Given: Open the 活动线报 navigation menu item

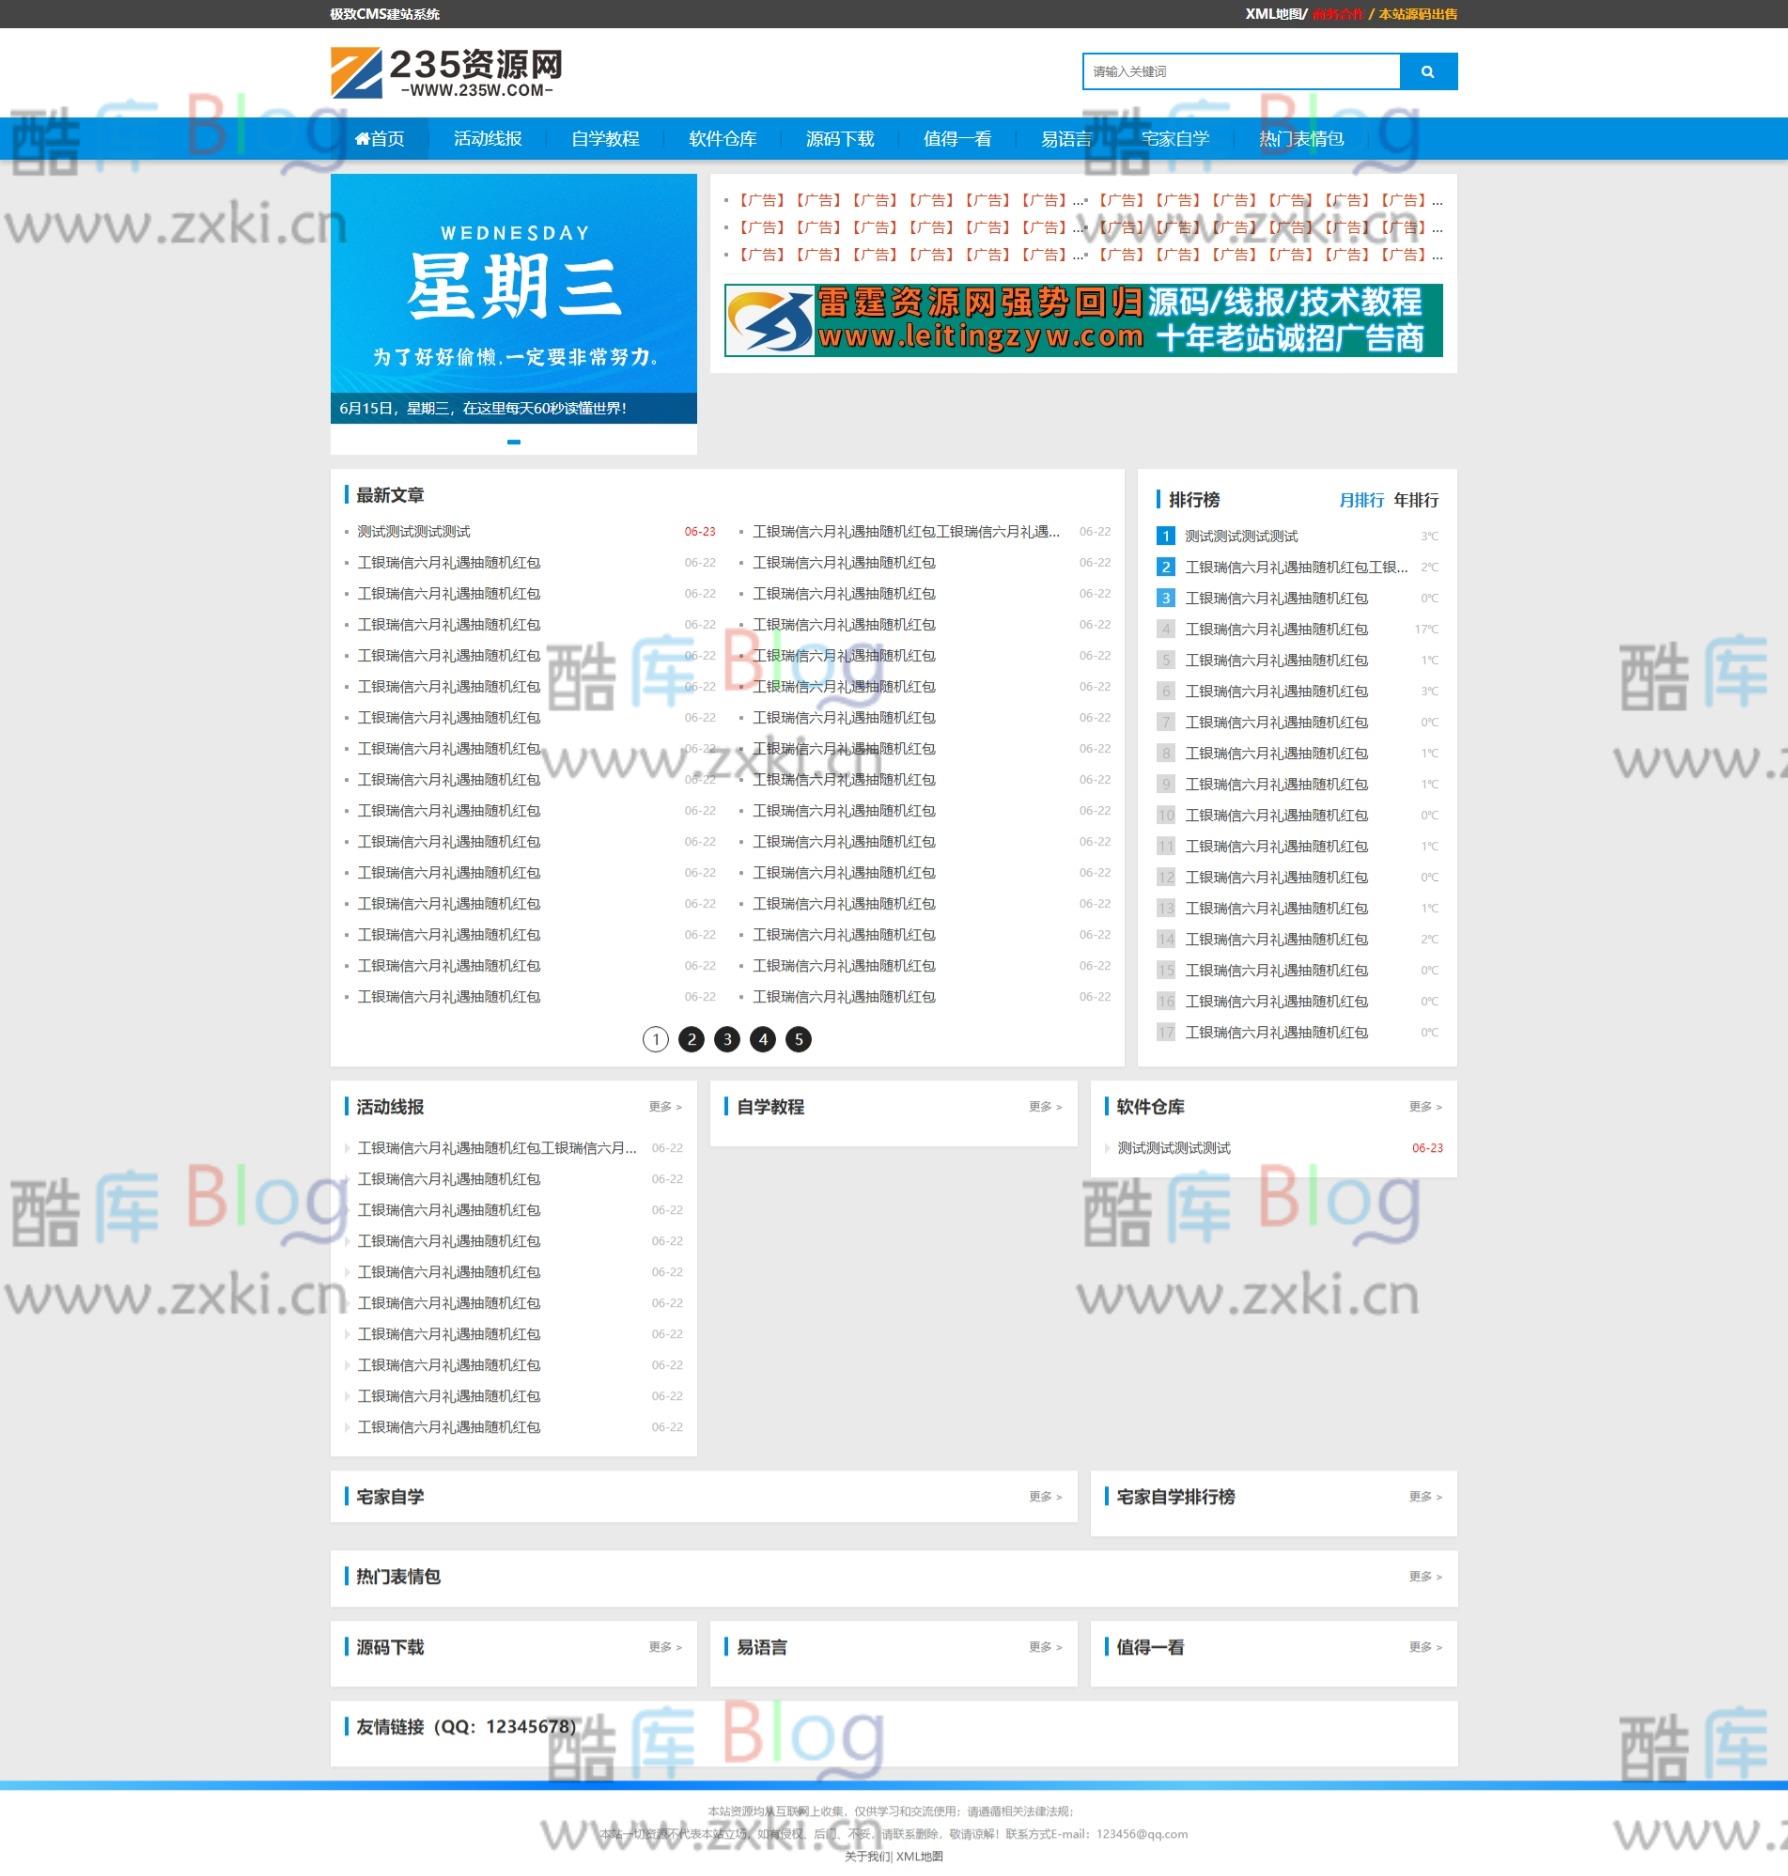Looking at the screenshot, I should (486, 139).
